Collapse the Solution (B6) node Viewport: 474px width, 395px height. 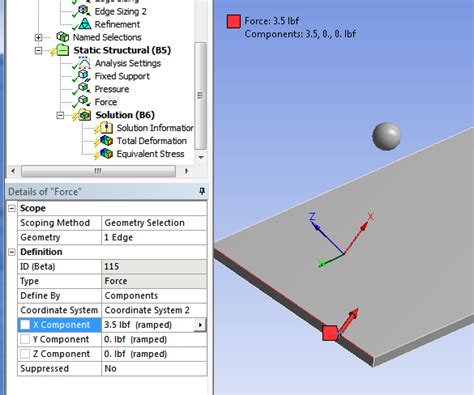(60, 115)
